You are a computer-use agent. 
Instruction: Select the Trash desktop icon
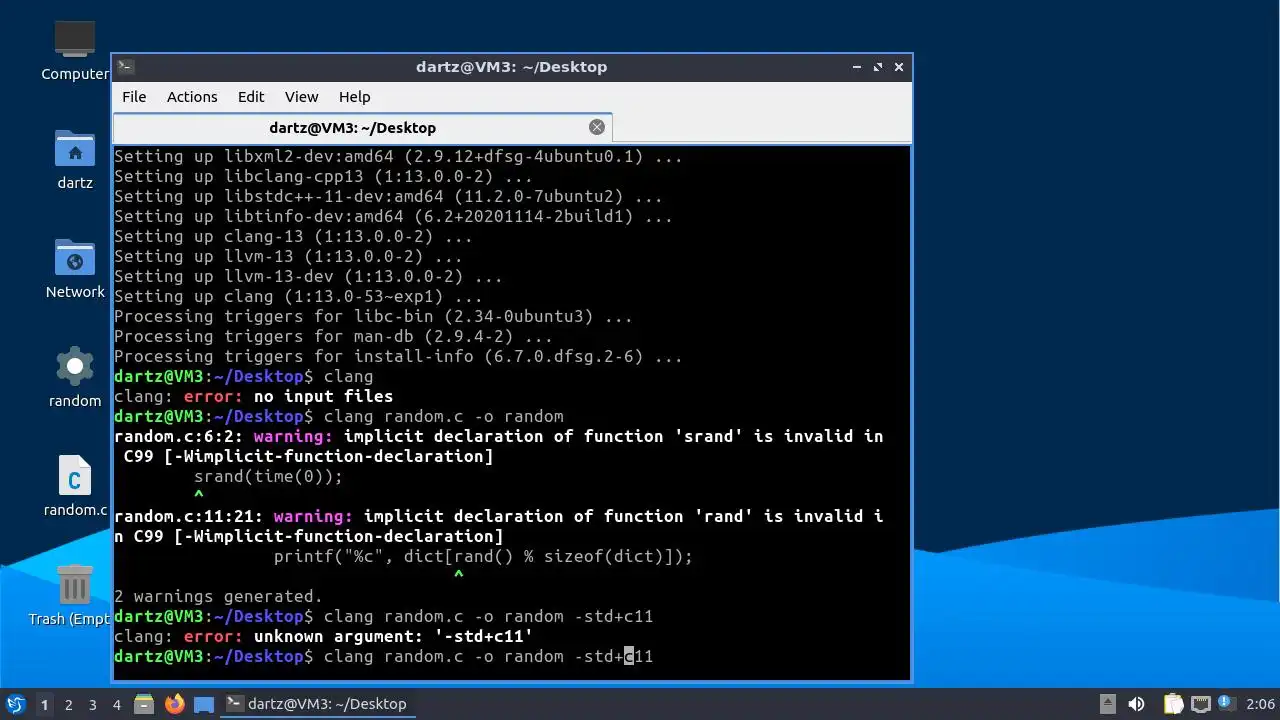[x=75, y=595]
